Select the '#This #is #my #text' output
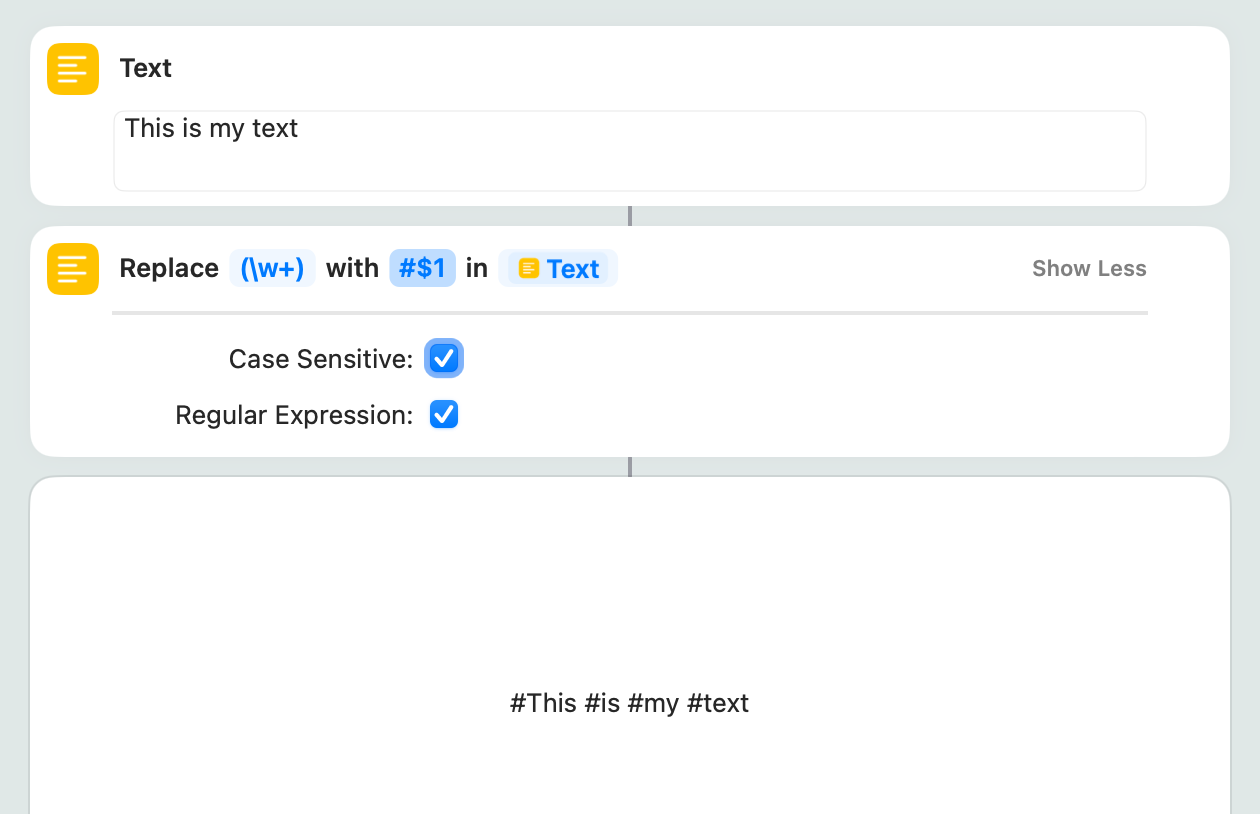Viewport: 1260px width, 814px height. (629, 703)
